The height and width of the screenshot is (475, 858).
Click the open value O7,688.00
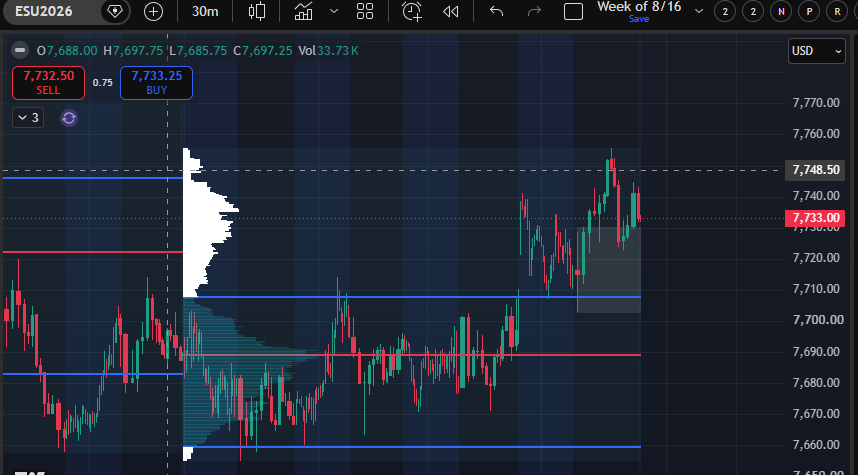(x=67, y=51)
